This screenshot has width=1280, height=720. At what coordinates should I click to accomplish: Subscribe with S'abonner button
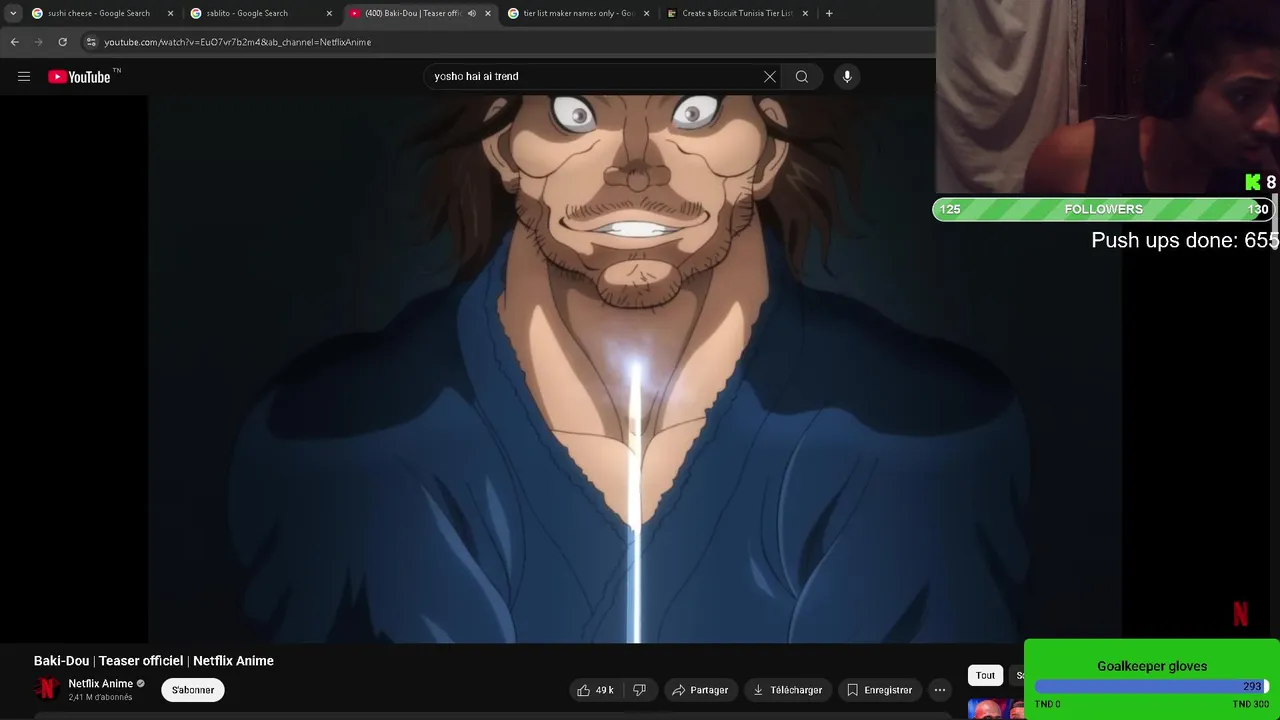(x=193, y=690)
